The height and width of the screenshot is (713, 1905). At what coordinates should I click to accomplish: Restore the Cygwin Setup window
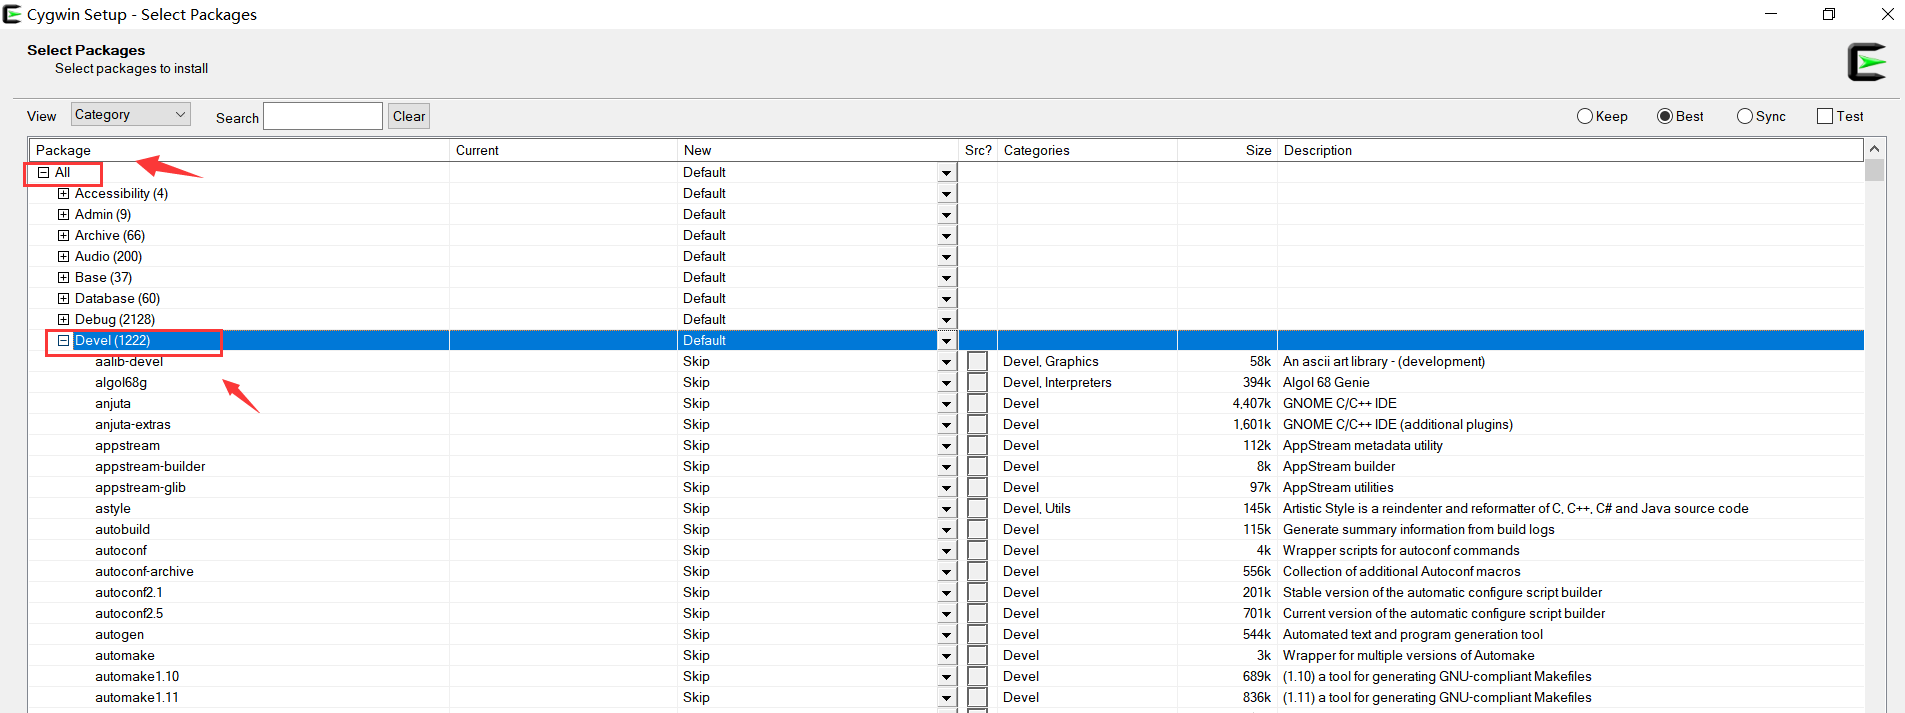pyautogui.click(x=1829, y=14)
